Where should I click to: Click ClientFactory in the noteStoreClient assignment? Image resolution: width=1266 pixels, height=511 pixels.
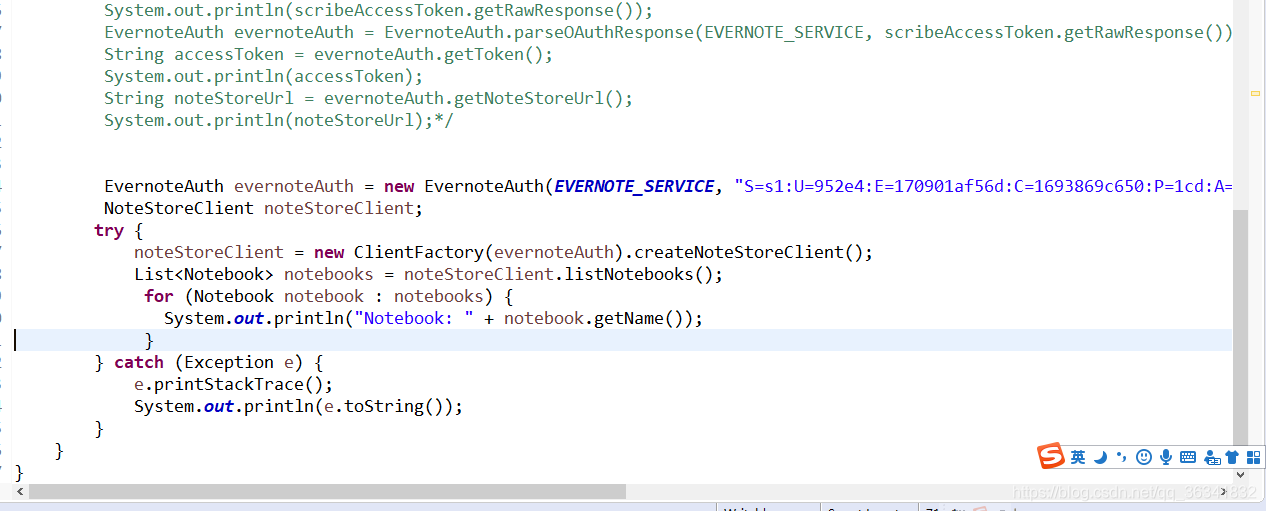click(x=418, y=252)
